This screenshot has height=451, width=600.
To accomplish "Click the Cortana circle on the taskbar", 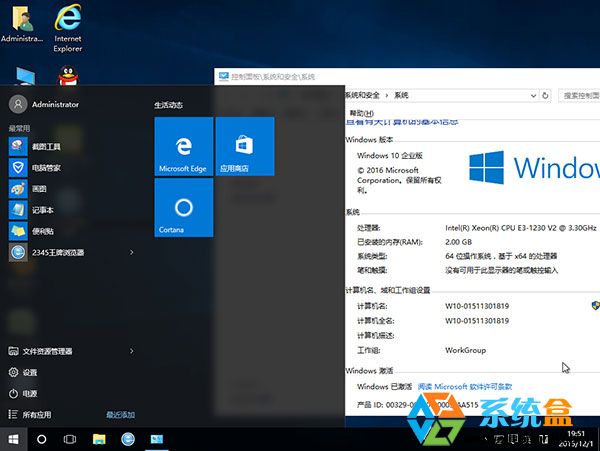I will coord(41,439).
